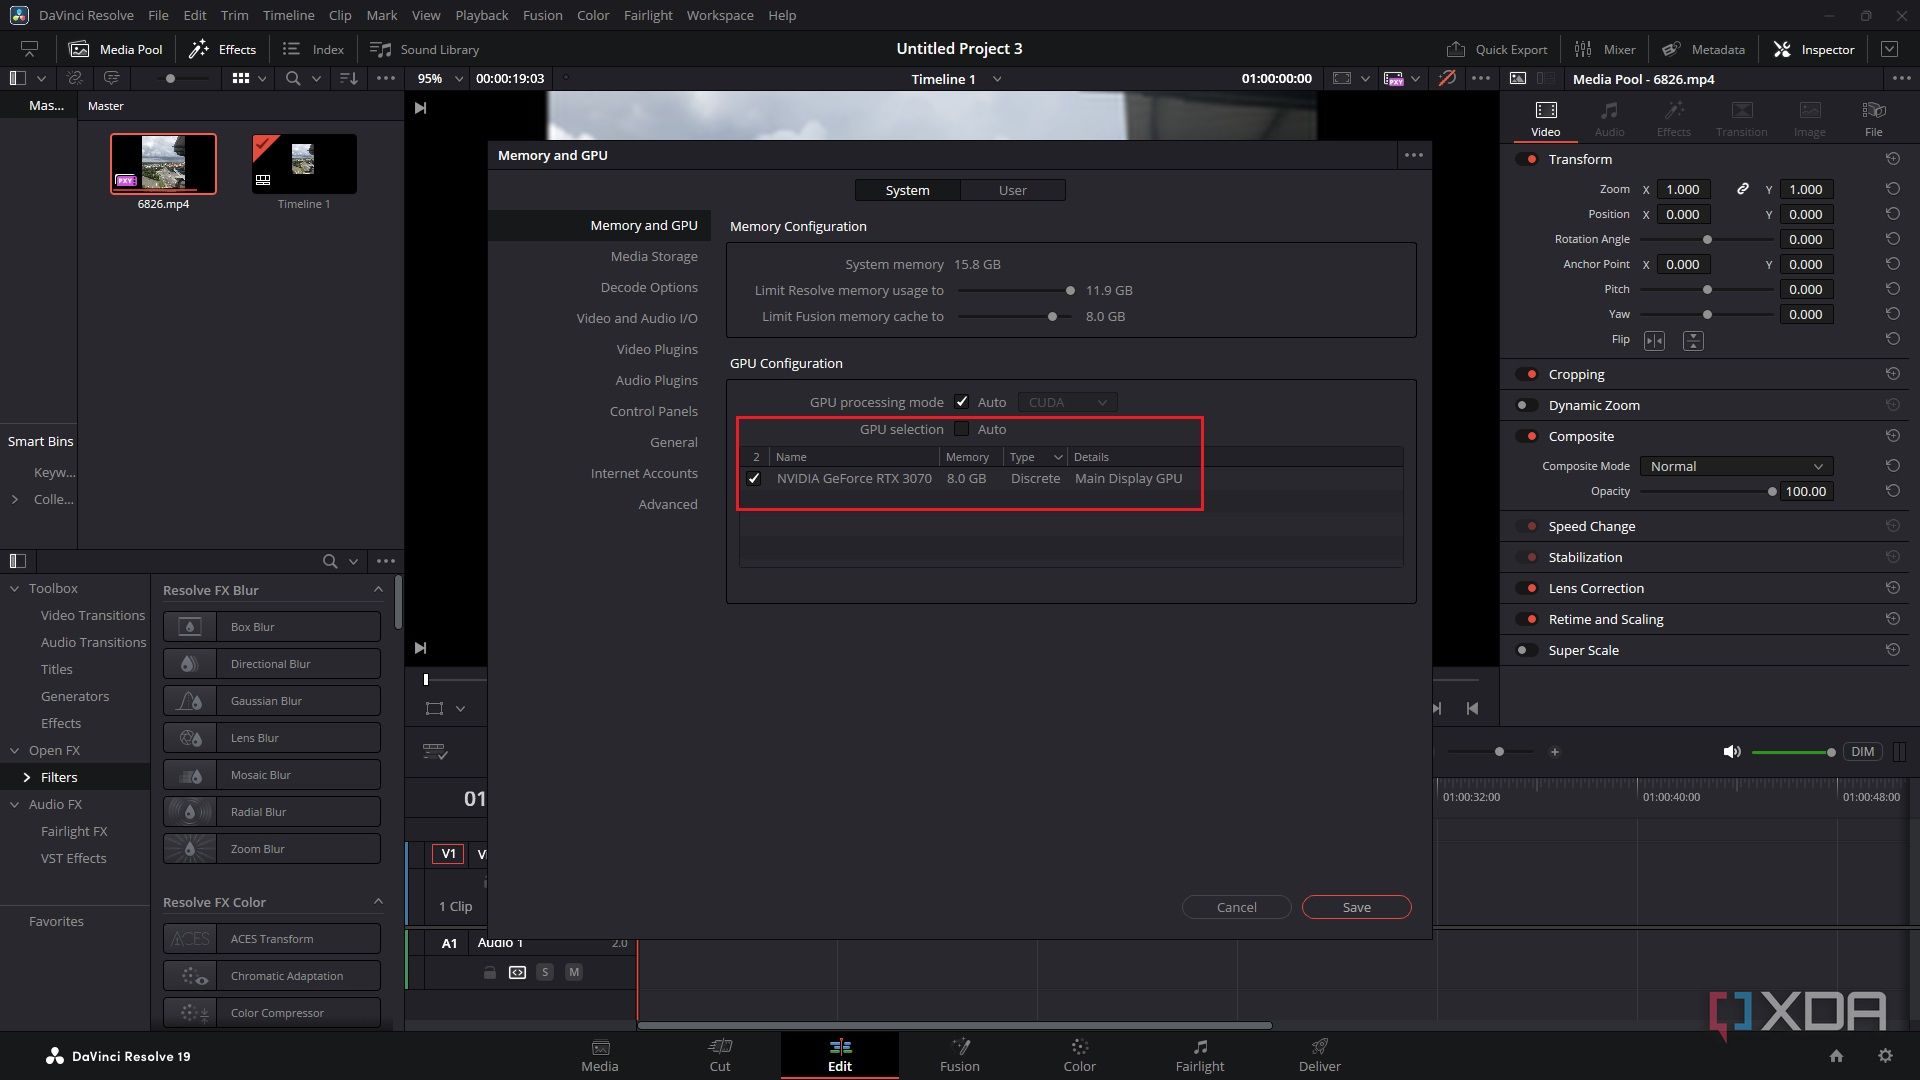Click Cancel to dismiss the dialog
The width and height of the screenshot is (1920, 1080).
(x=1236, y=907)
